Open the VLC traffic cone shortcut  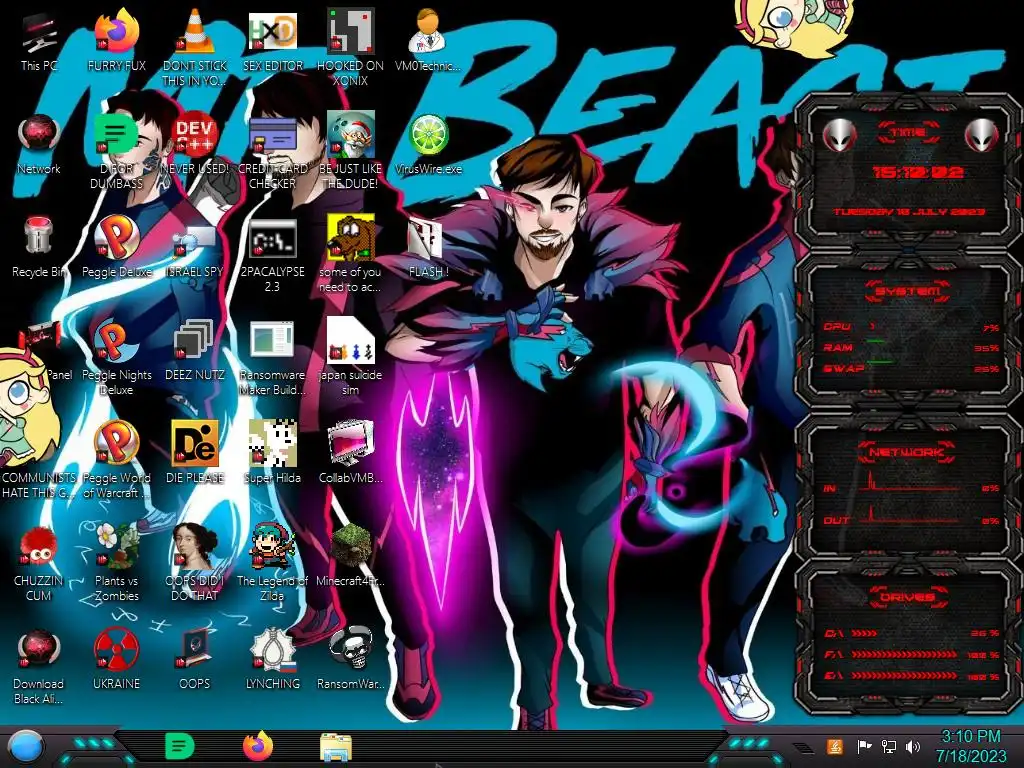(x=195, y=47)
